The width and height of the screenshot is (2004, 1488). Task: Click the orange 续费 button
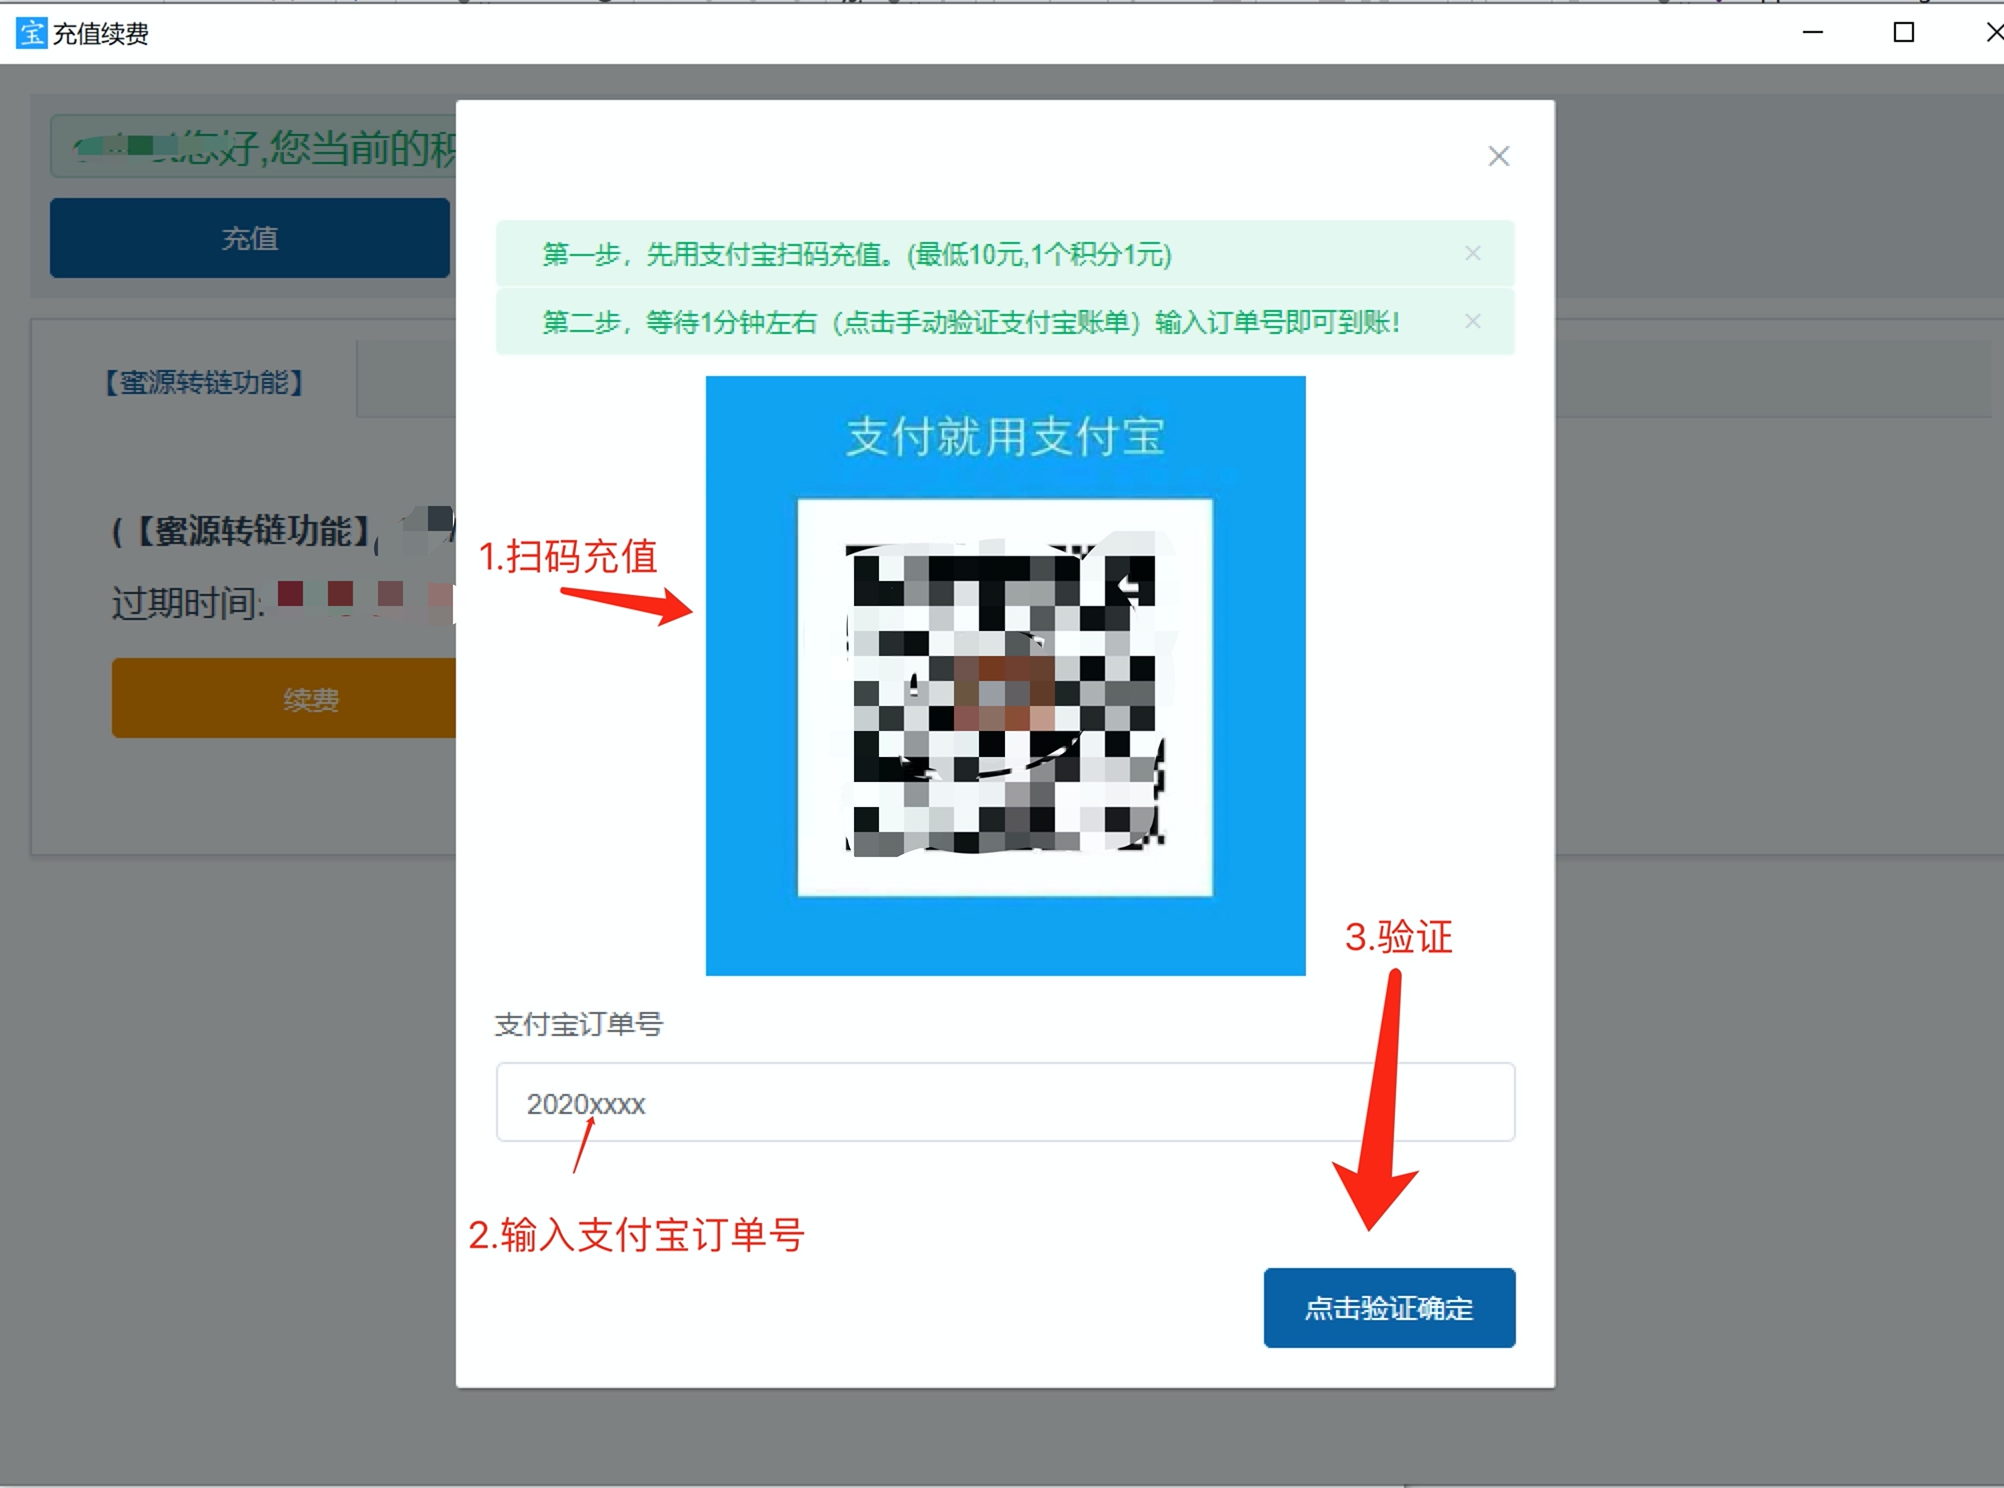[x=284, y=698]
